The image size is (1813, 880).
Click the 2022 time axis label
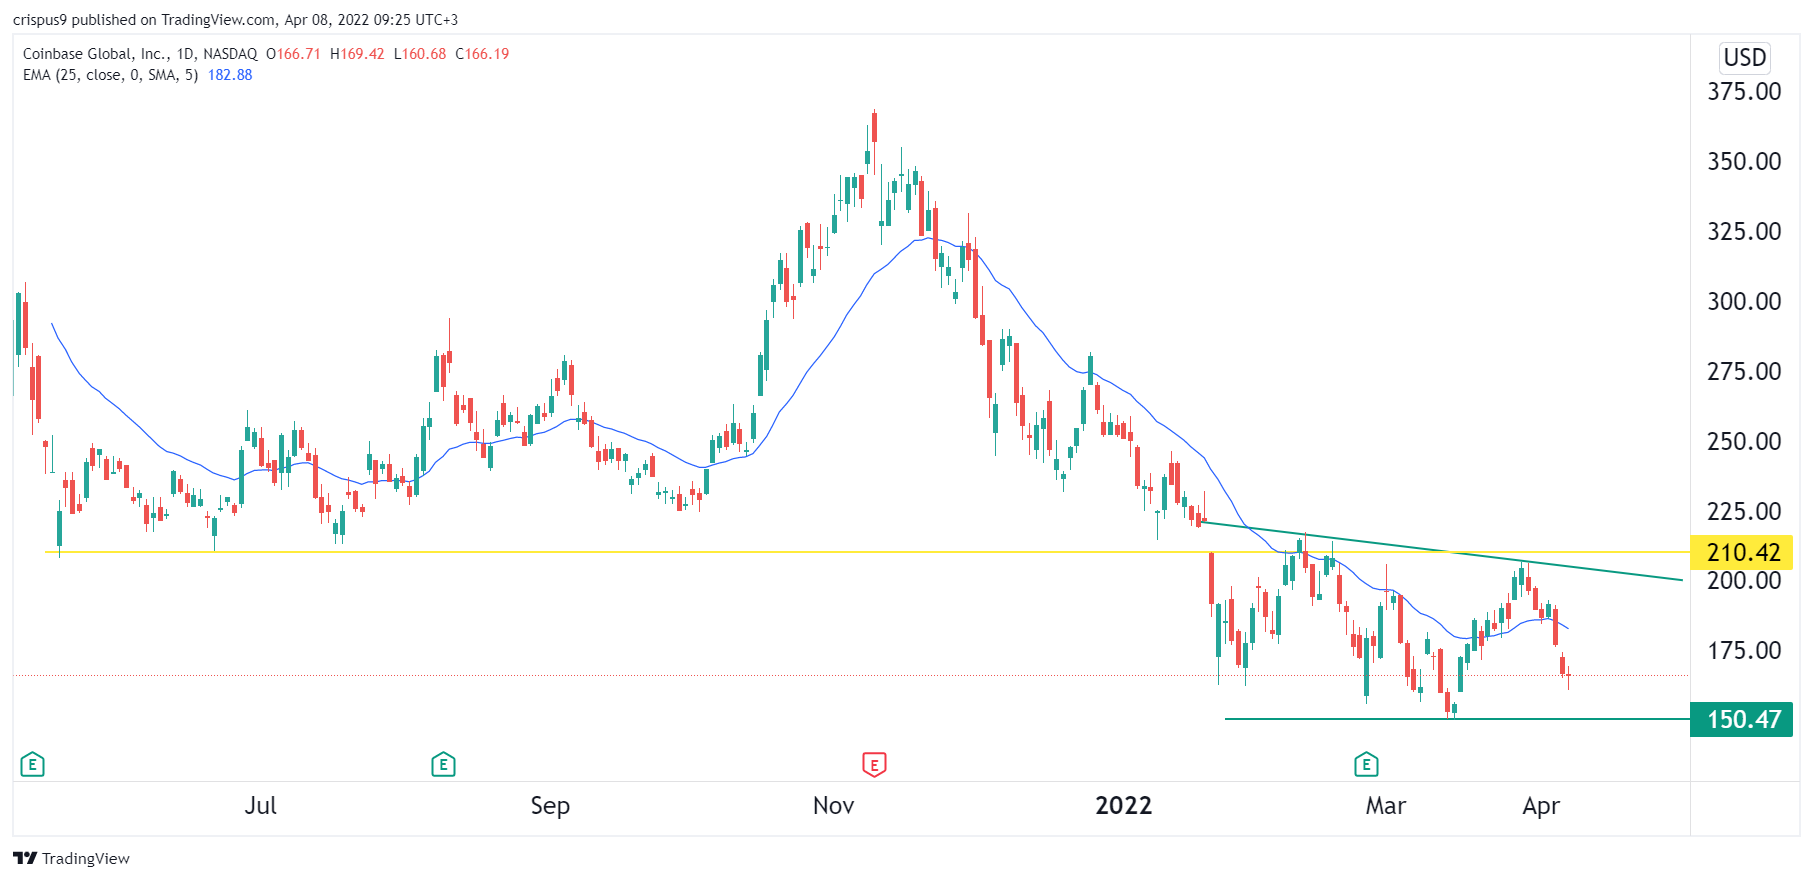(1124, 806)
